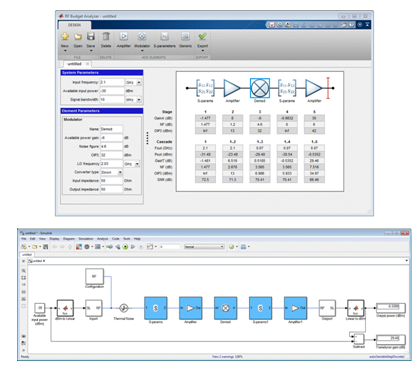Select the untitled document tab

tap(74, 64)
